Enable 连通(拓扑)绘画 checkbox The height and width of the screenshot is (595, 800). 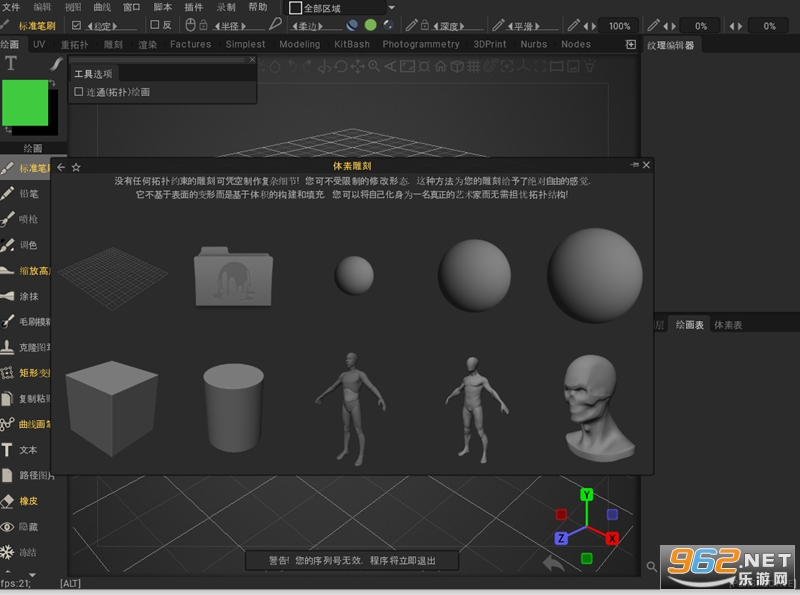click(x=79, y=92)
